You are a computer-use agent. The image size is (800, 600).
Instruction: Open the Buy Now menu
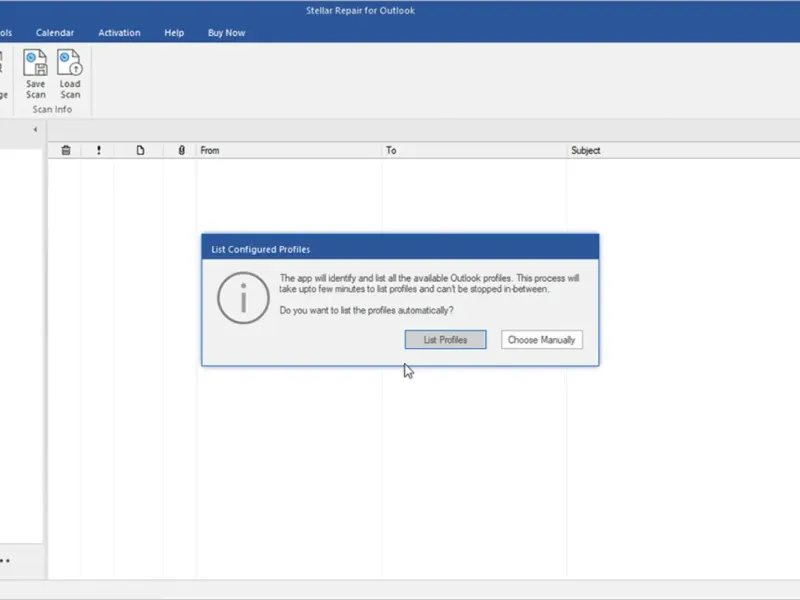(x=226, y=33)
